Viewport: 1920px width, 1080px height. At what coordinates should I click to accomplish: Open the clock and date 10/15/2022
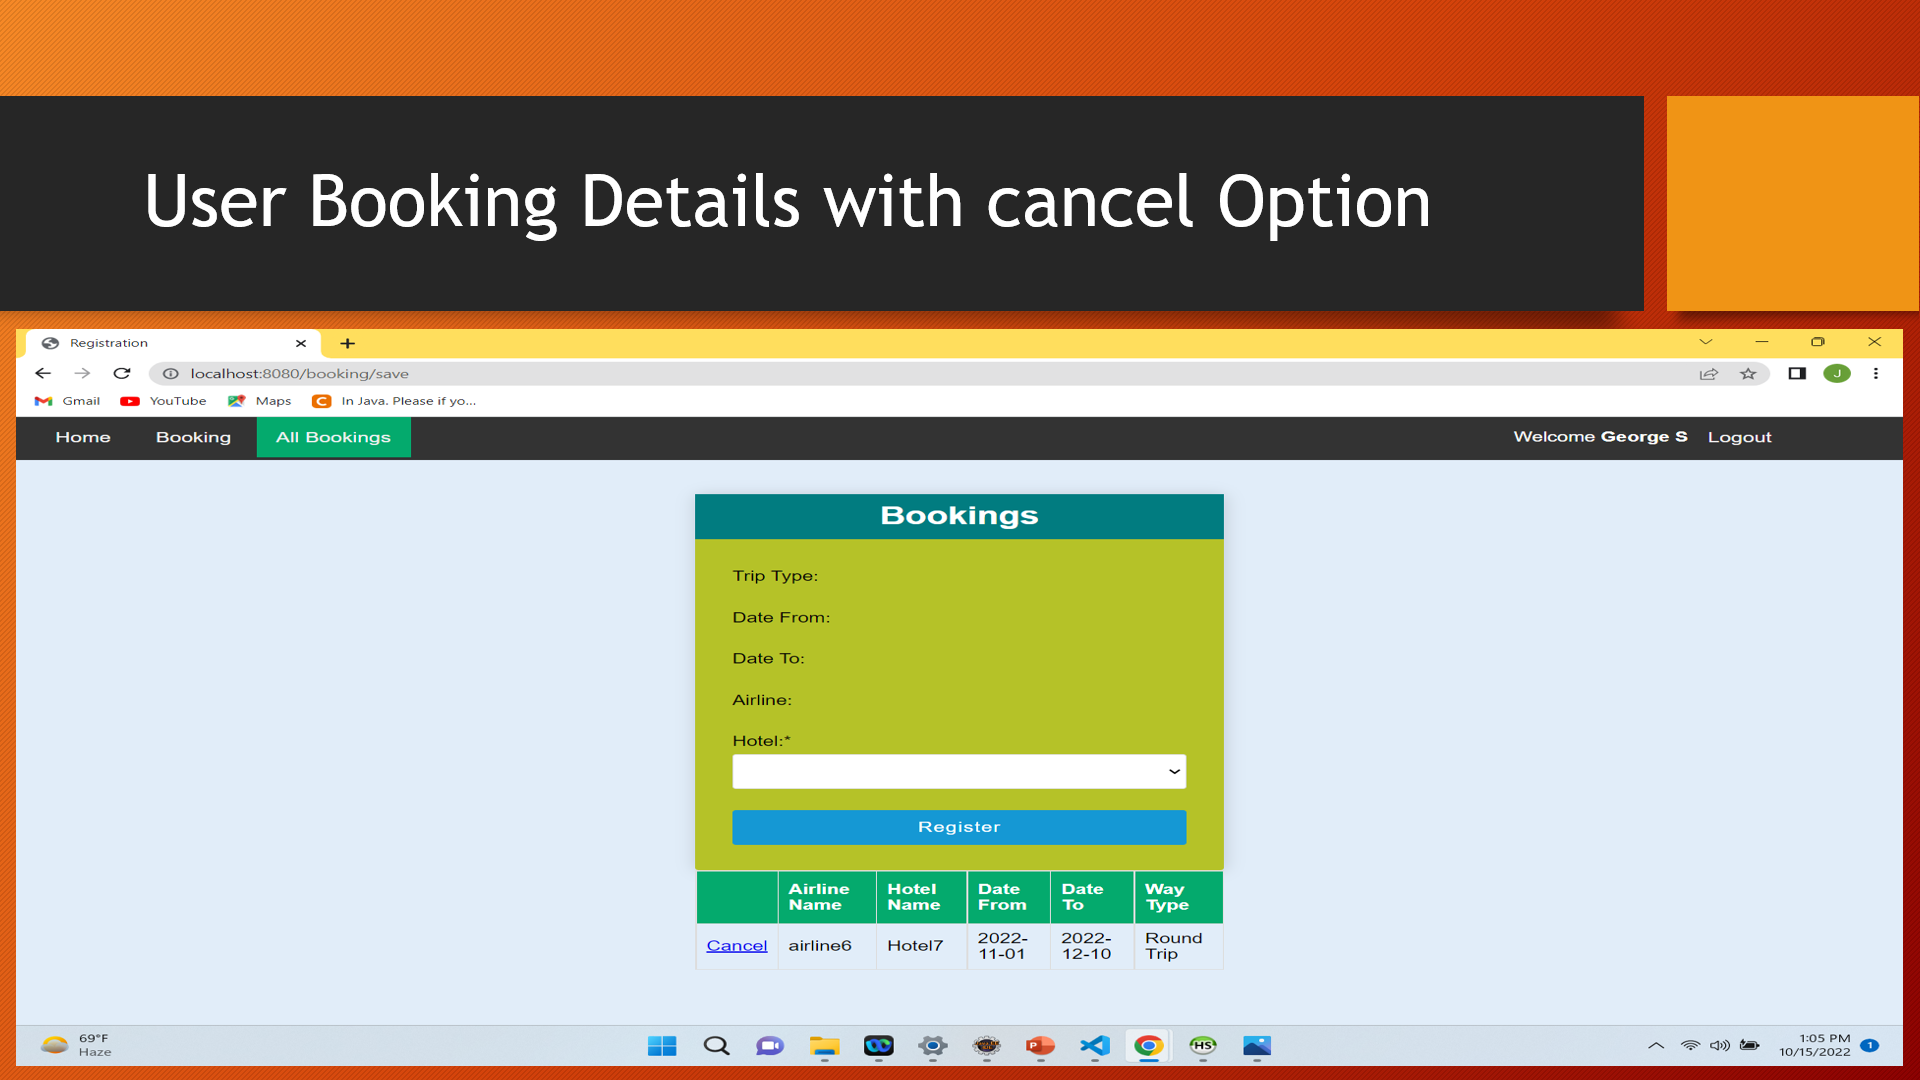tap(1815, 1045)
